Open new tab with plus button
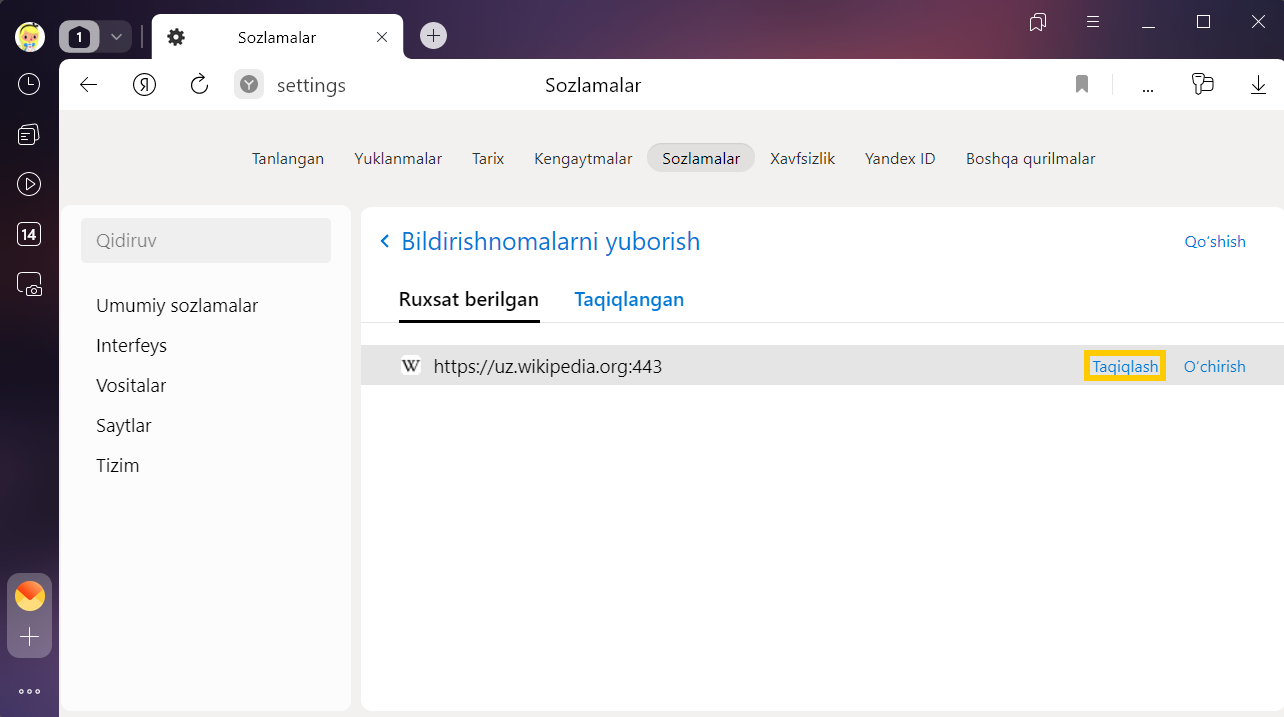Image resolution: width=1284 pixels, height=717 pixels. pos(433,36)
